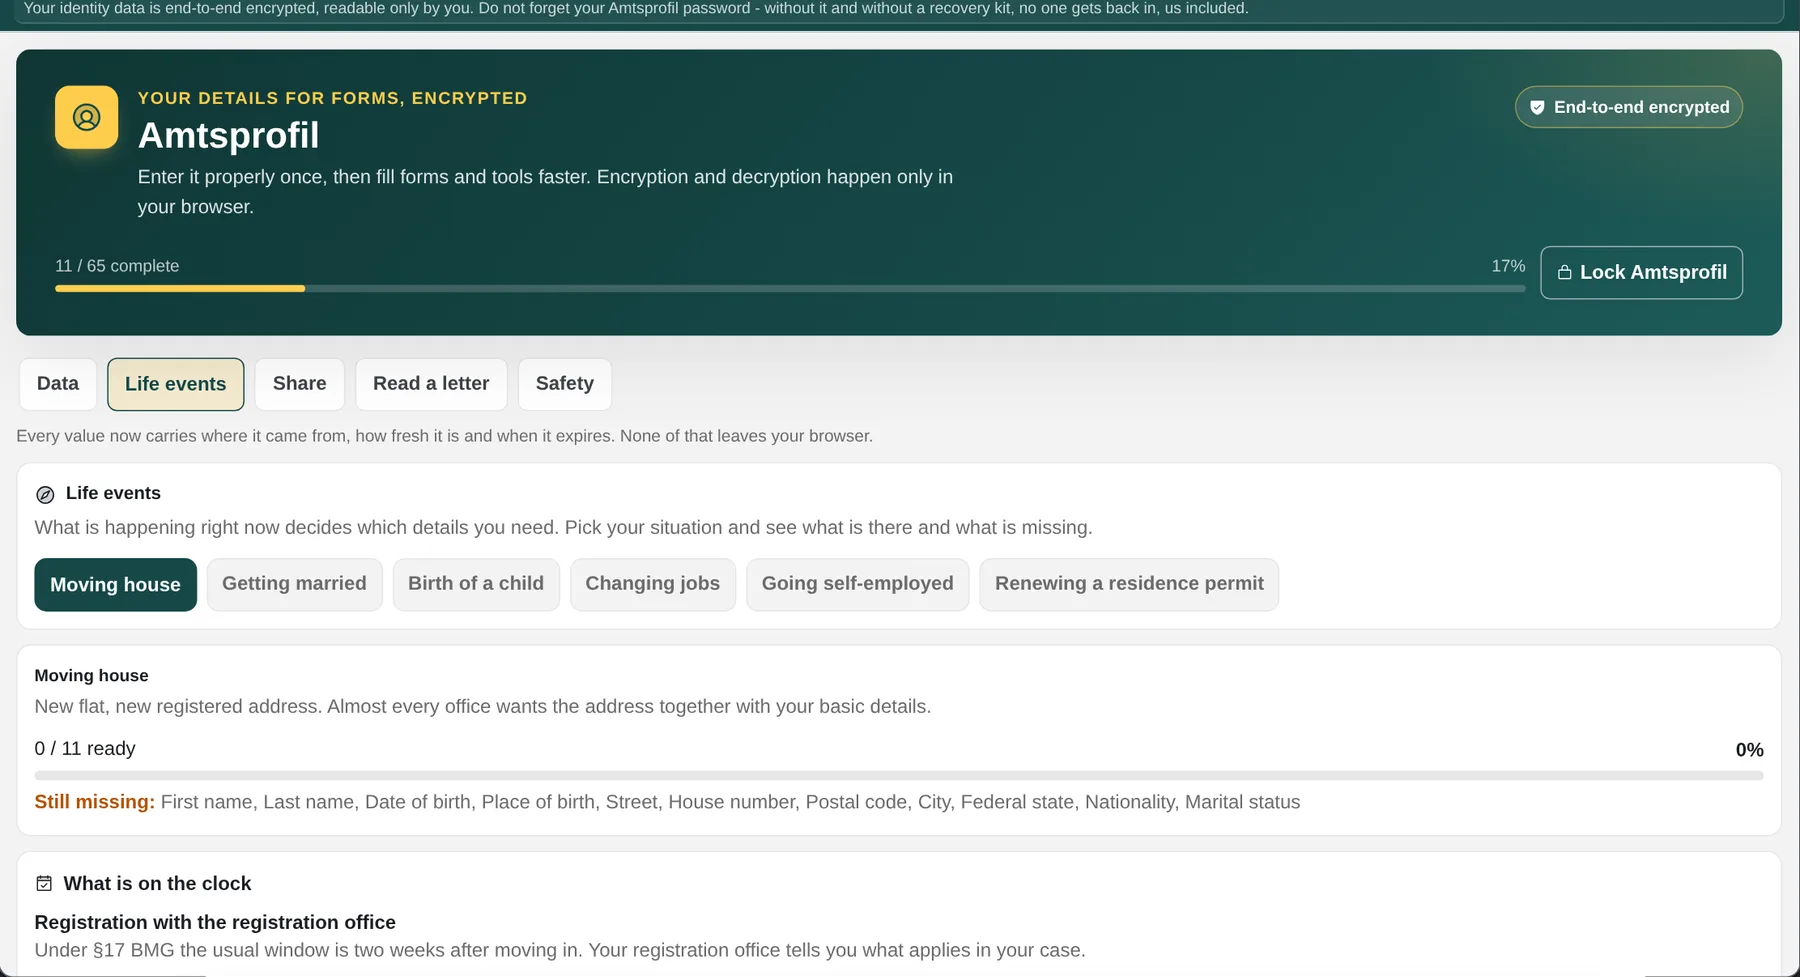Open the Data tab

click(x=58, y=384)
